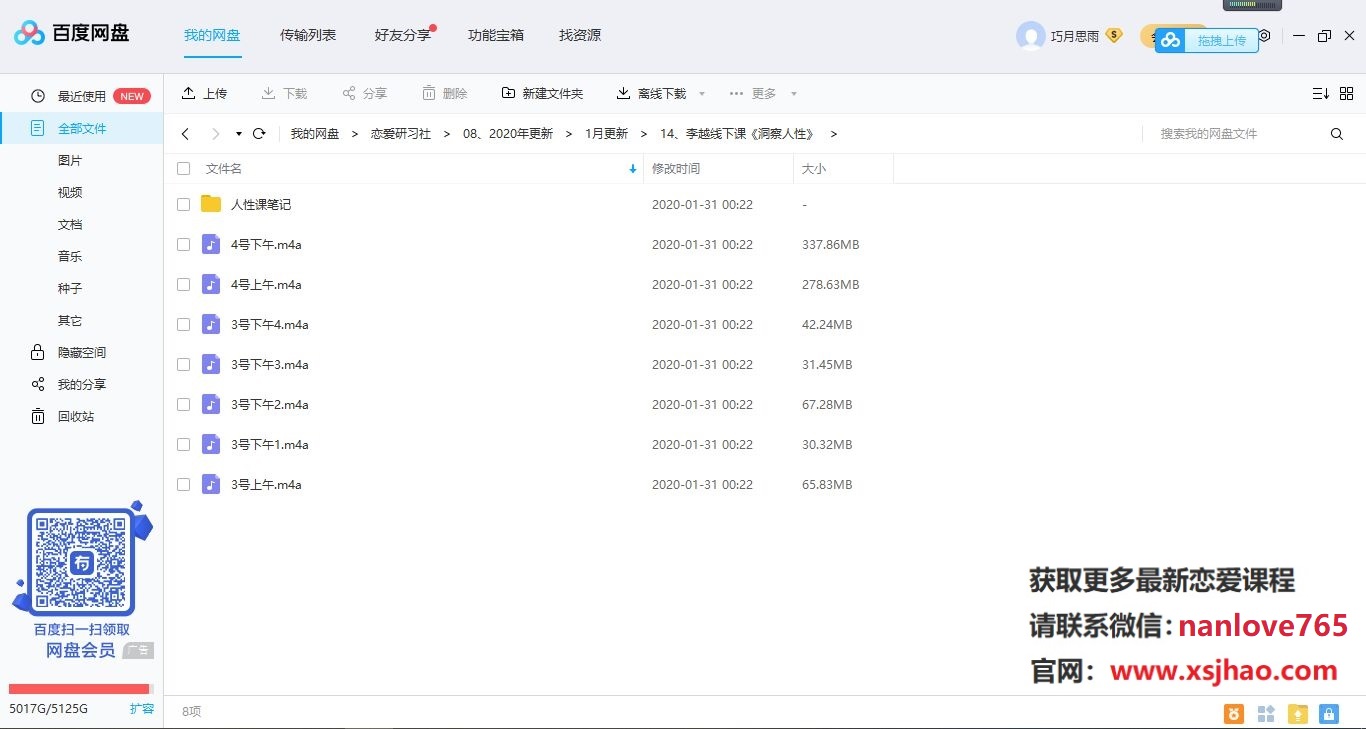1366x729 pixels.
Task: Navigate to 恋爱研习社 breadcrumb
Action: (x=401, y=134)
